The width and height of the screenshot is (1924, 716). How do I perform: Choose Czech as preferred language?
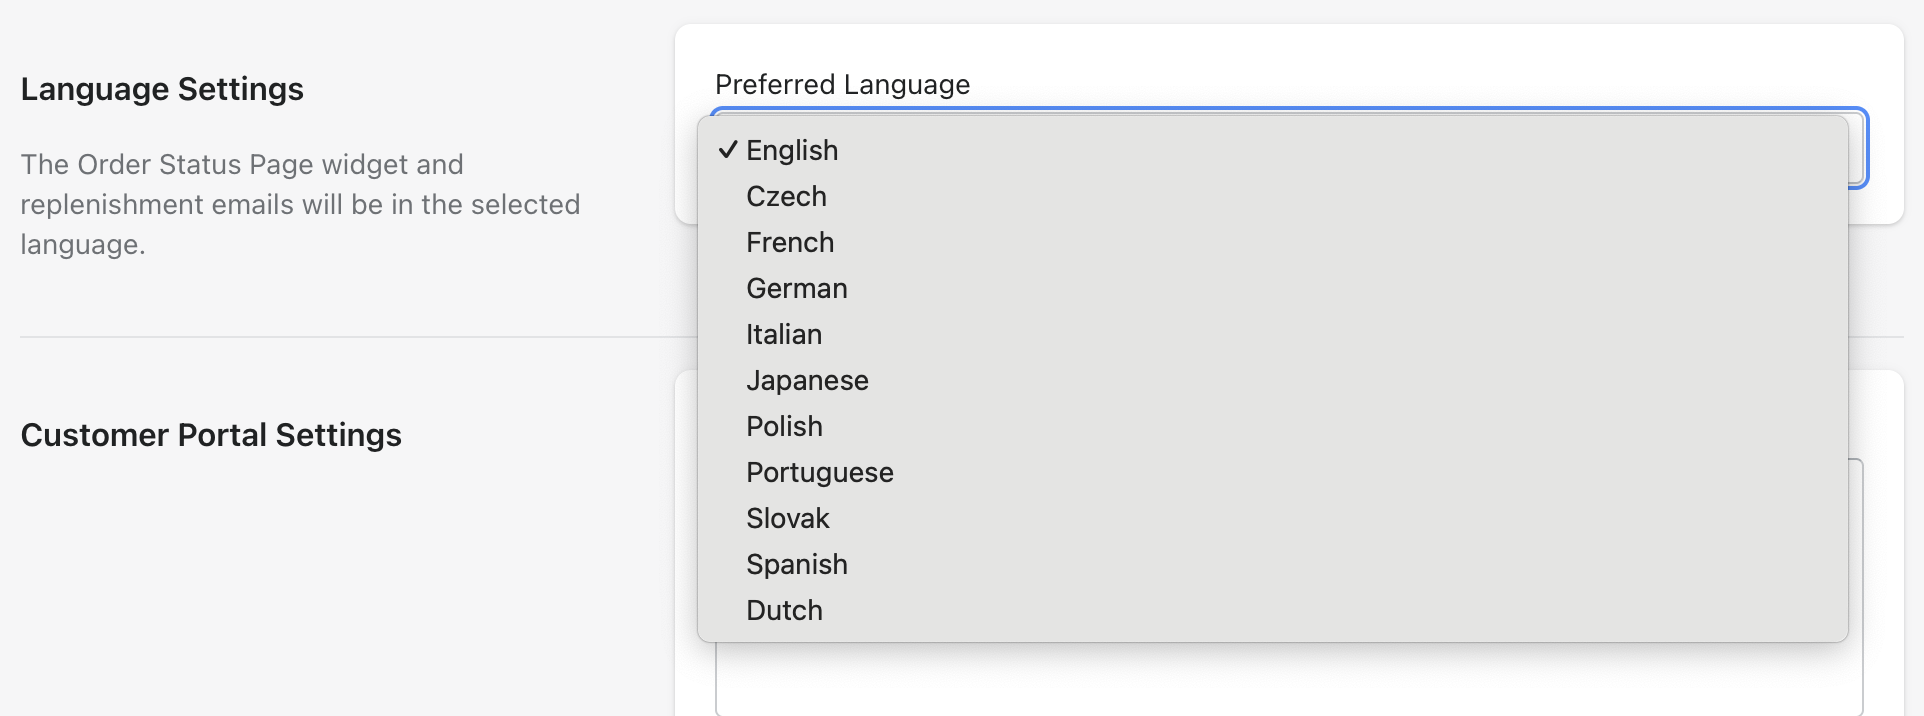[x=786, y=196]
